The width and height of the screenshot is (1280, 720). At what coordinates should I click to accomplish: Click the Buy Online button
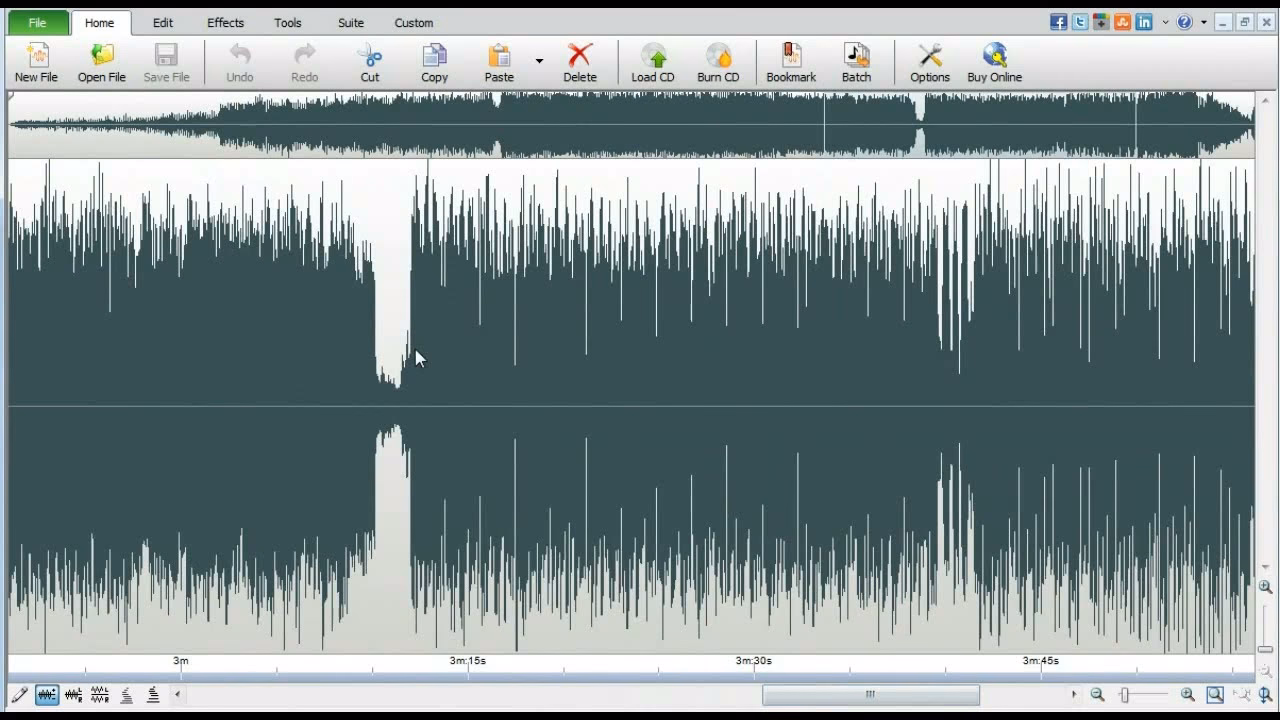[993, 62]
